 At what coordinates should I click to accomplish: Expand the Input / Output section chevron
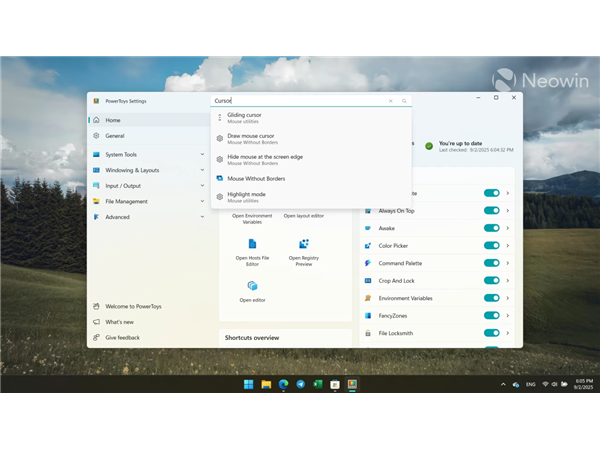[x=202, y=186]
